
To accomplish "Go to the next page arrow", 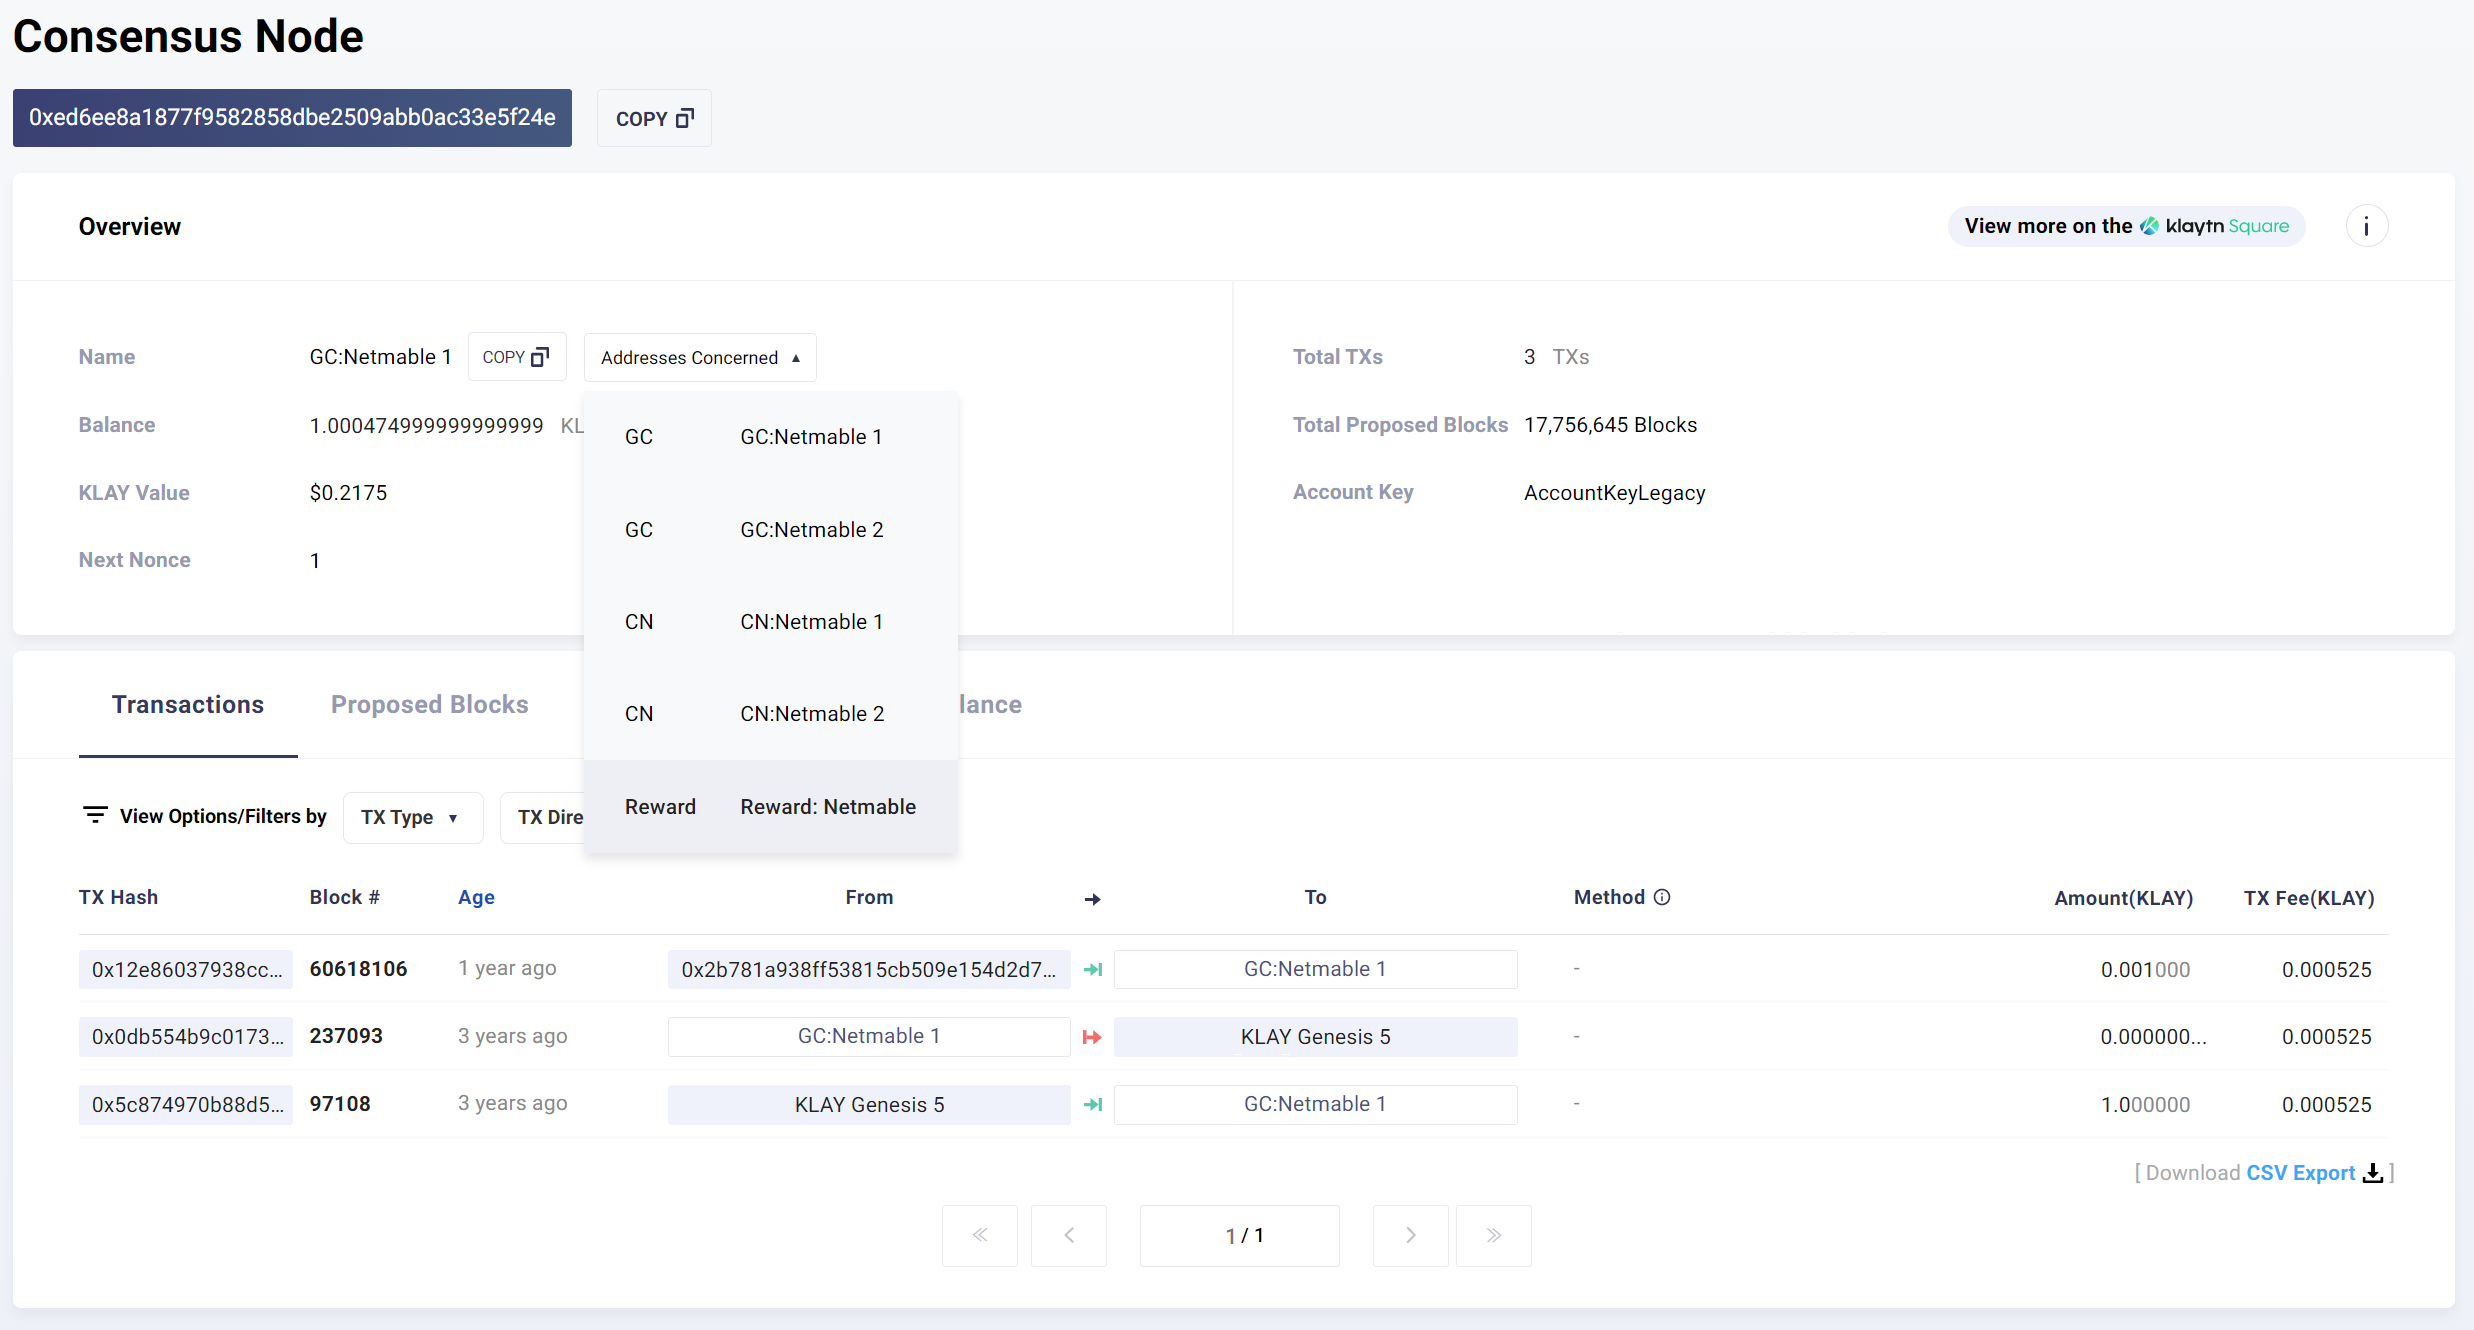I will click(x=1410, y=1235).
